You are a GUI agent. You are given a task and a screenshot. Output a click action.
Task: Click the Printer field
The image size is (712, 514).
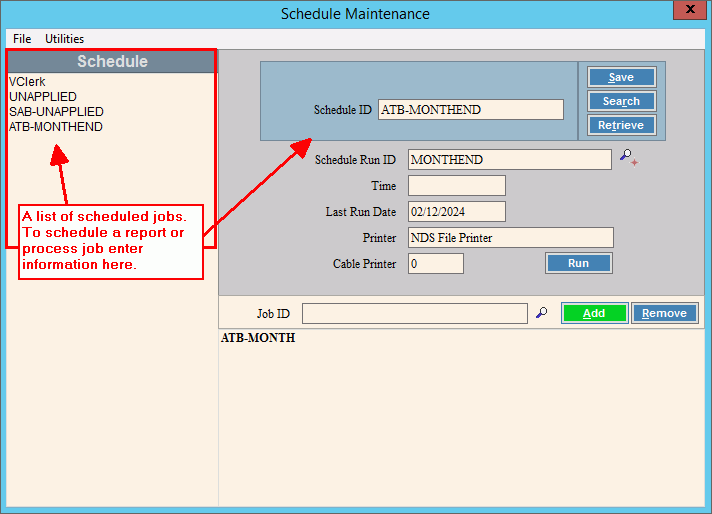(x=510, y=238)
